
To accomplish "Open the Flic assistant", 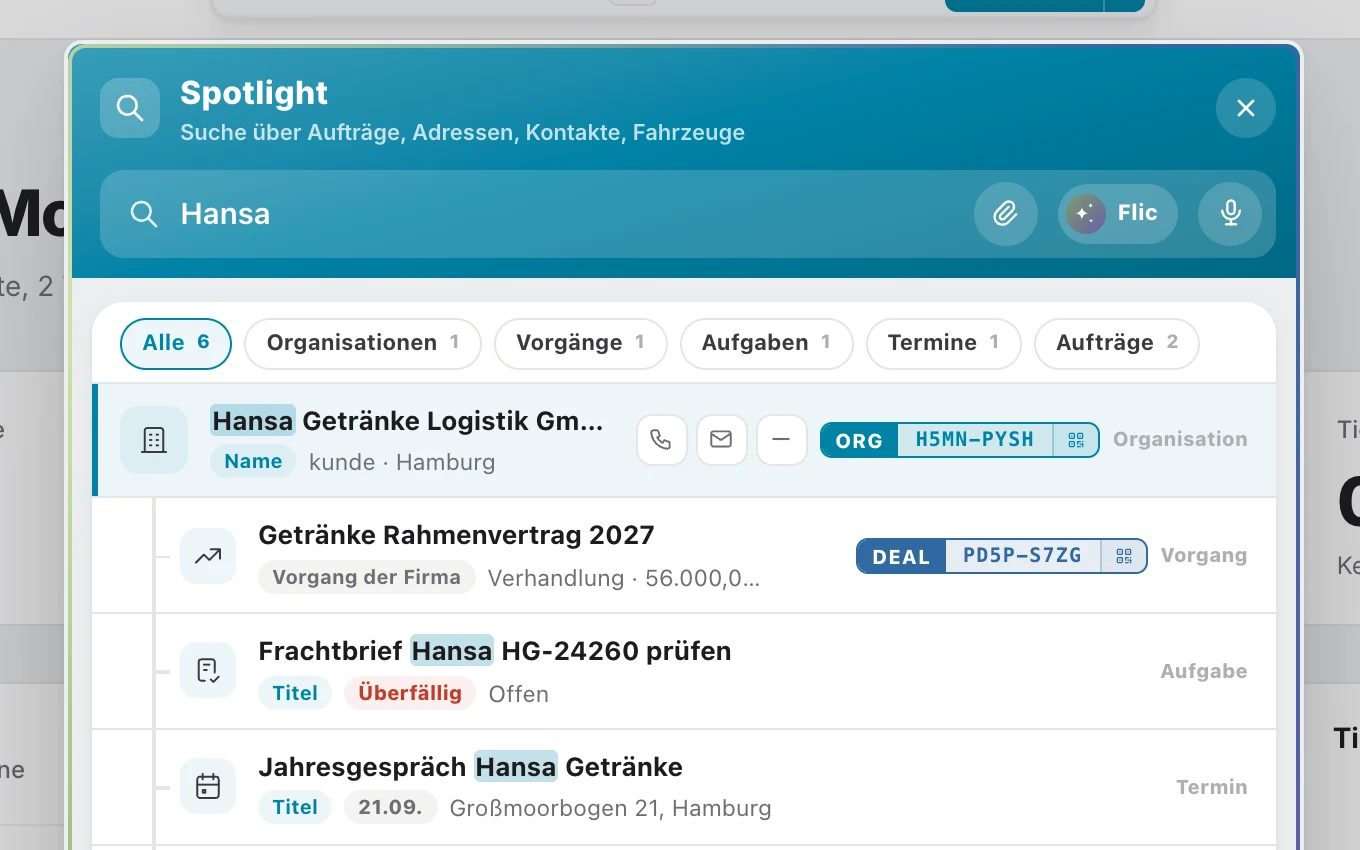I will (1118, 213).
